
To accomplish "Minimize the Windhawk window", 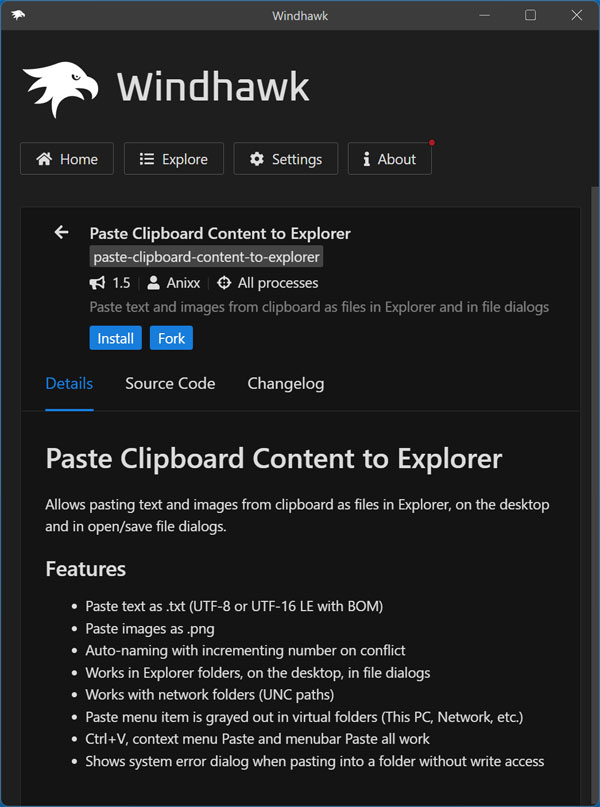I will tap(484, 15).
